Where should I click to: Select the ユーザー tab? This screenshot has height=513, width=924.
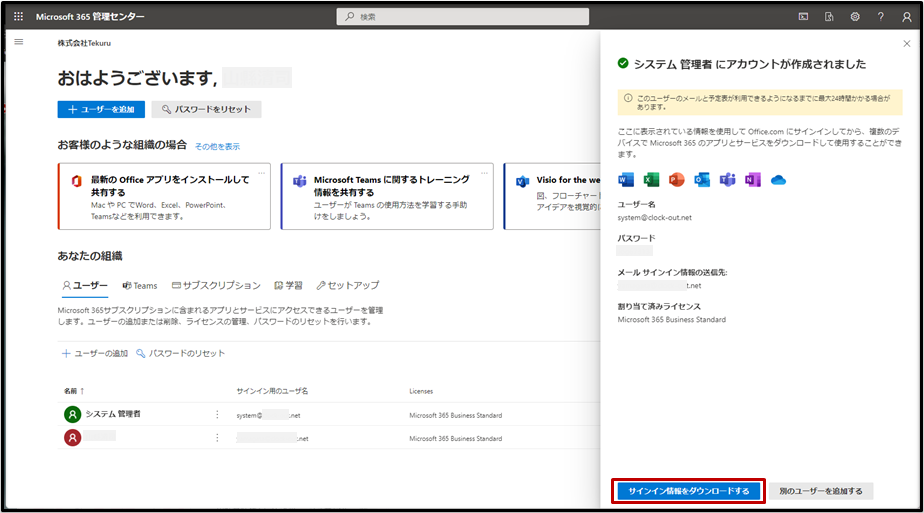tap(85, 285)
